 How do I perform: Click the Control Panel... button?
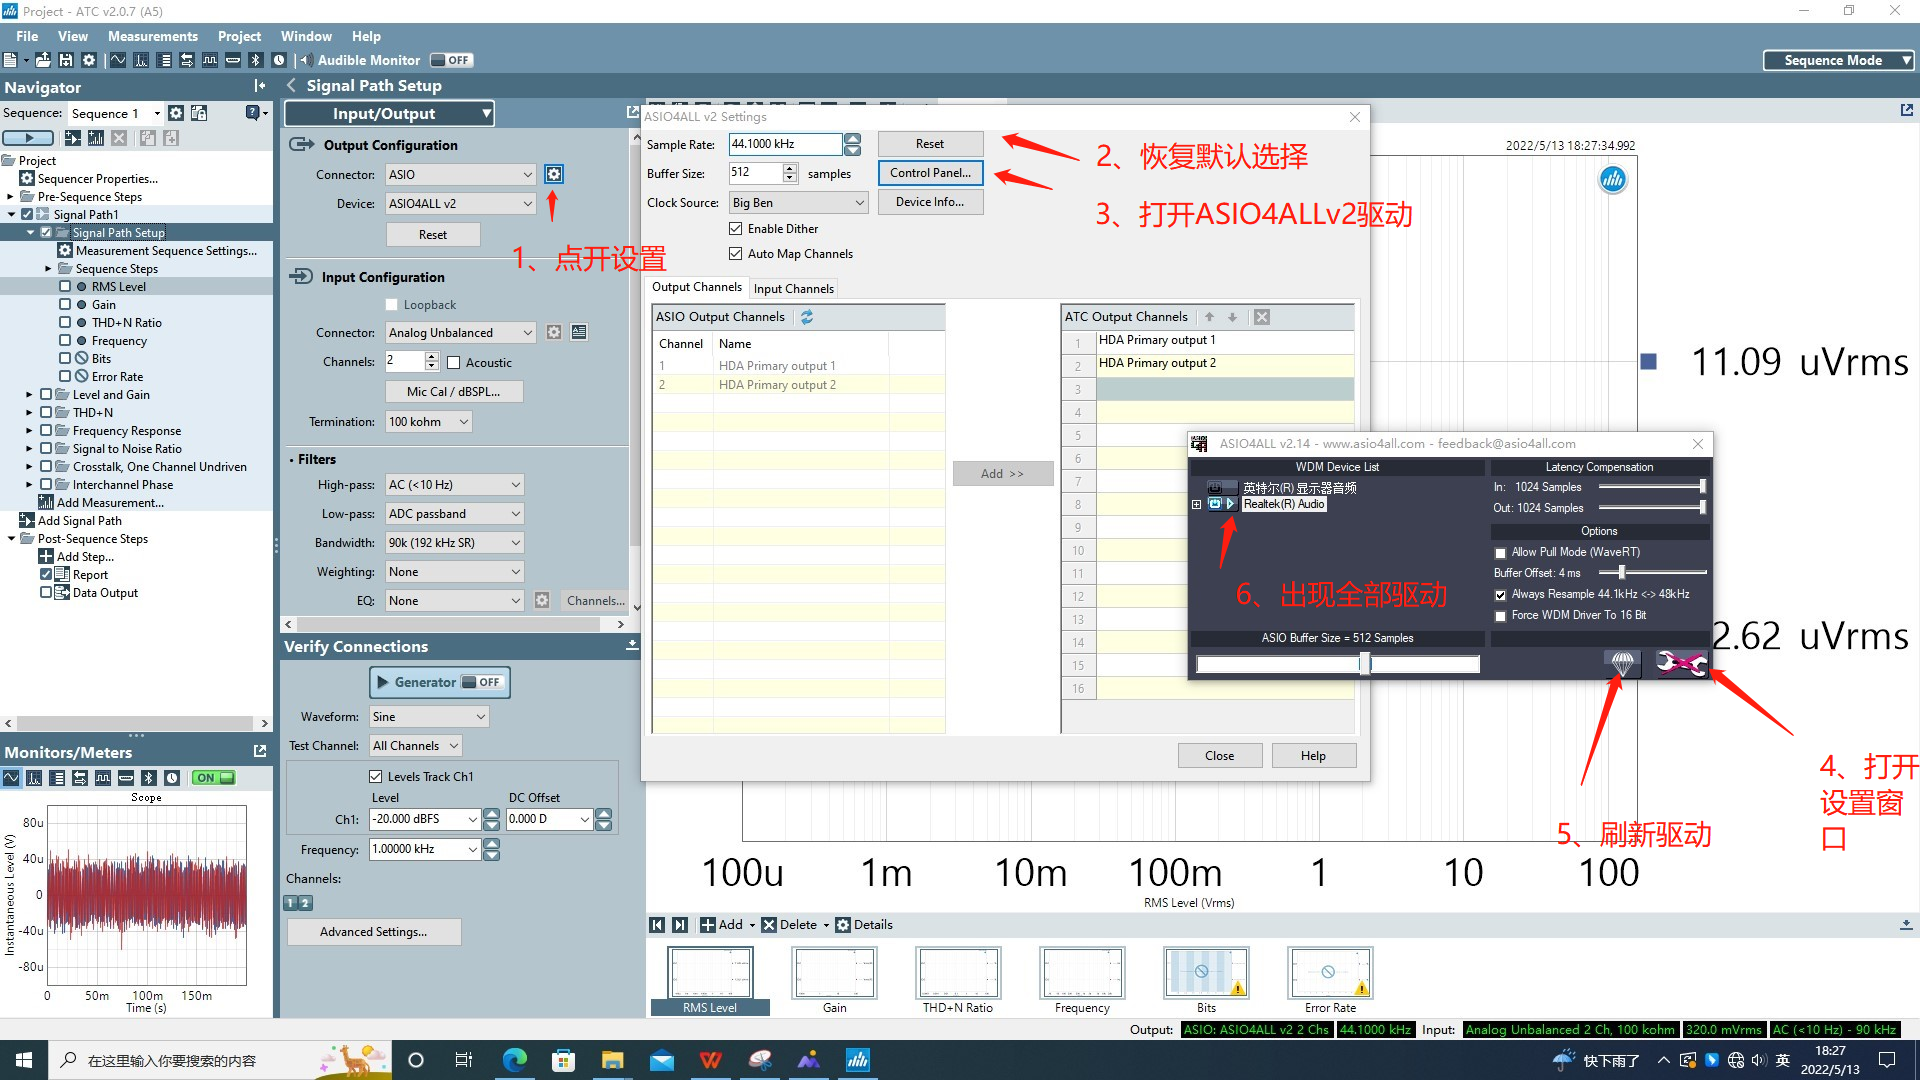pos(931,173)
